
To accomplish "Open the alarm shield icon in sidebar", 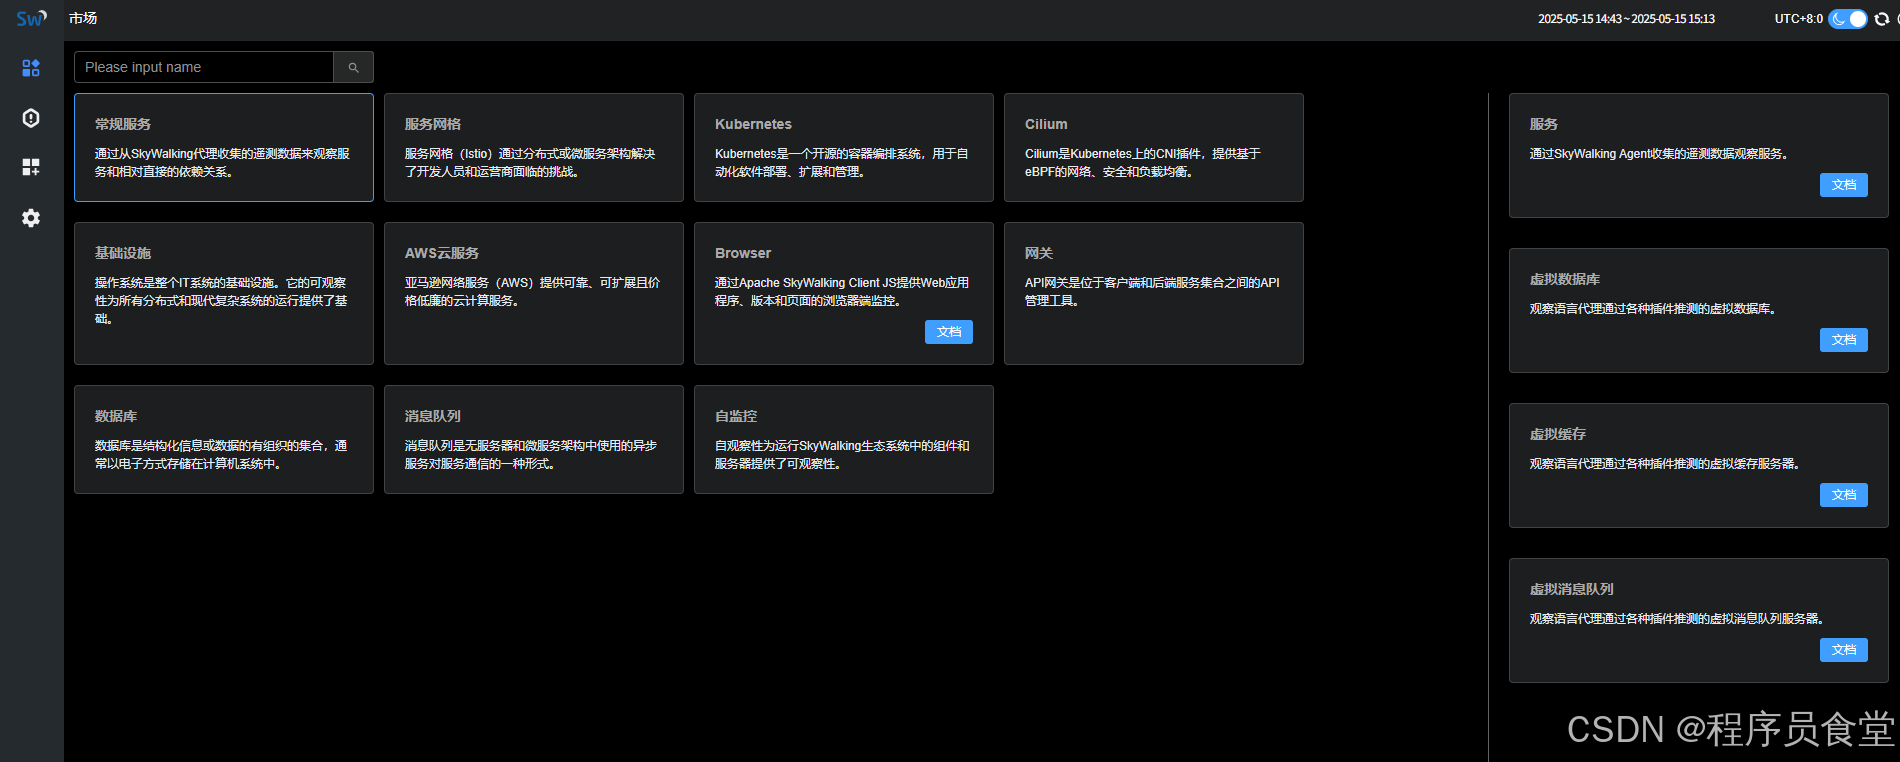I will coord(31,118).
